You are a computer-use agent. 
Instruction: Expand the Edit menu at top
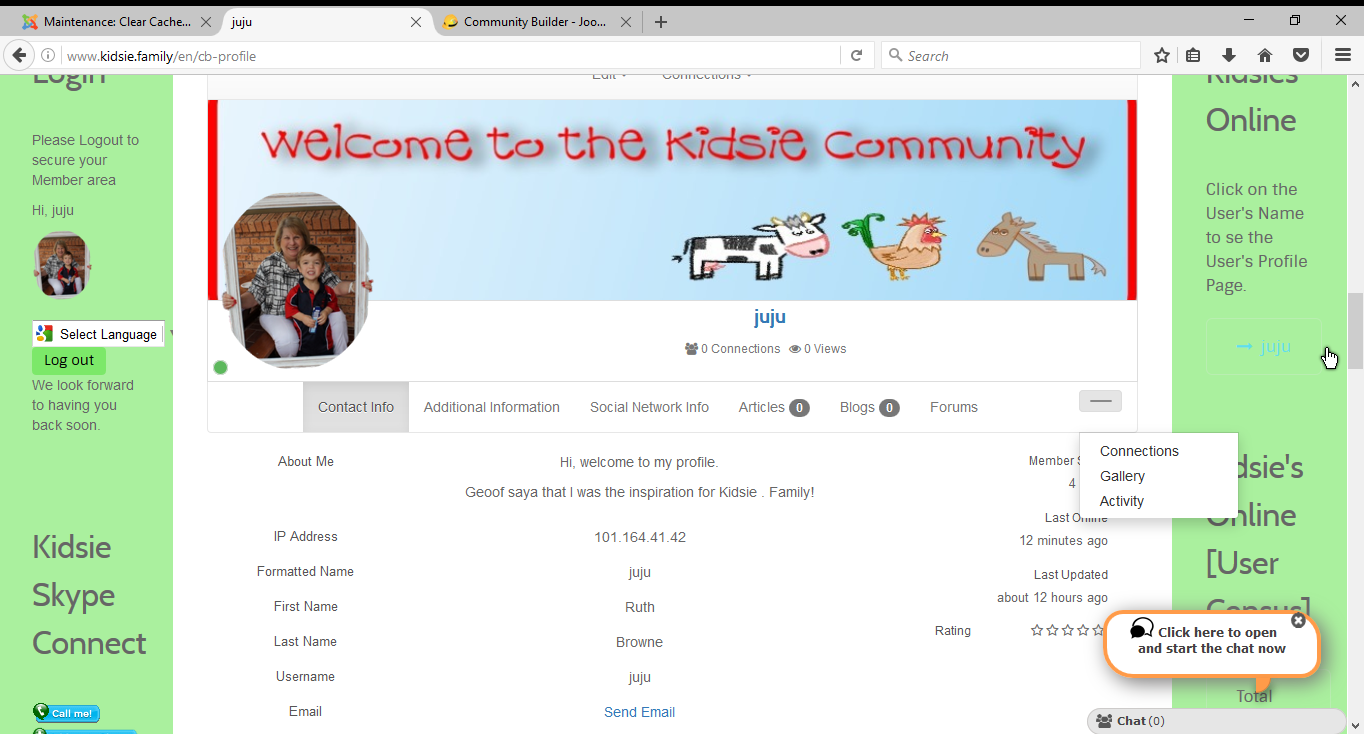[x=609, y=76]
